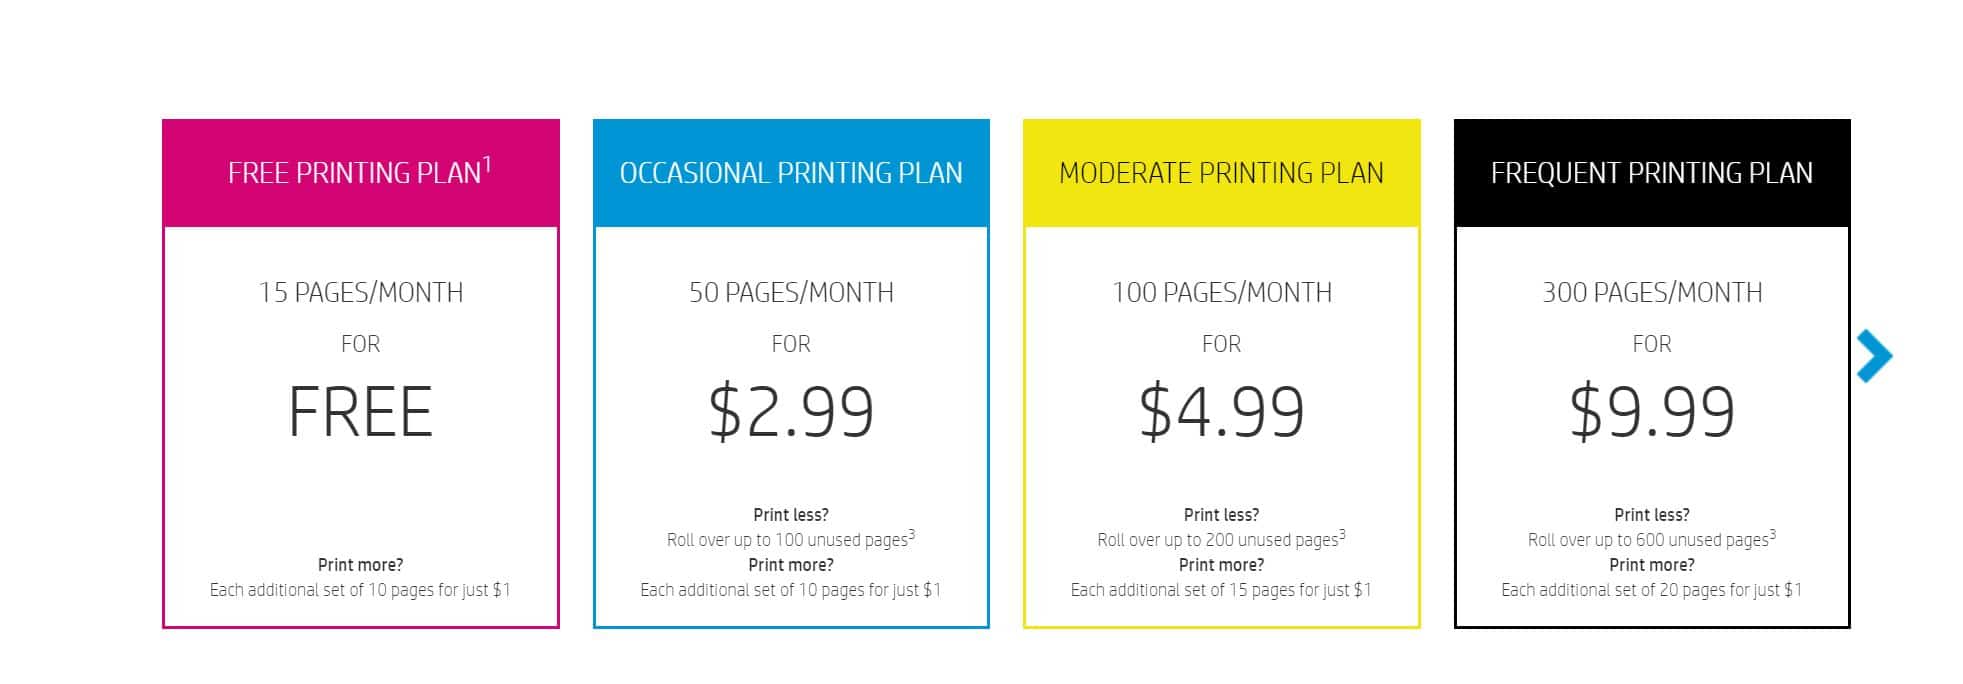Screen dimensions: 1963x684
Task: Click 'Print more?' in the Free plan card
Action: pos(361,565)
